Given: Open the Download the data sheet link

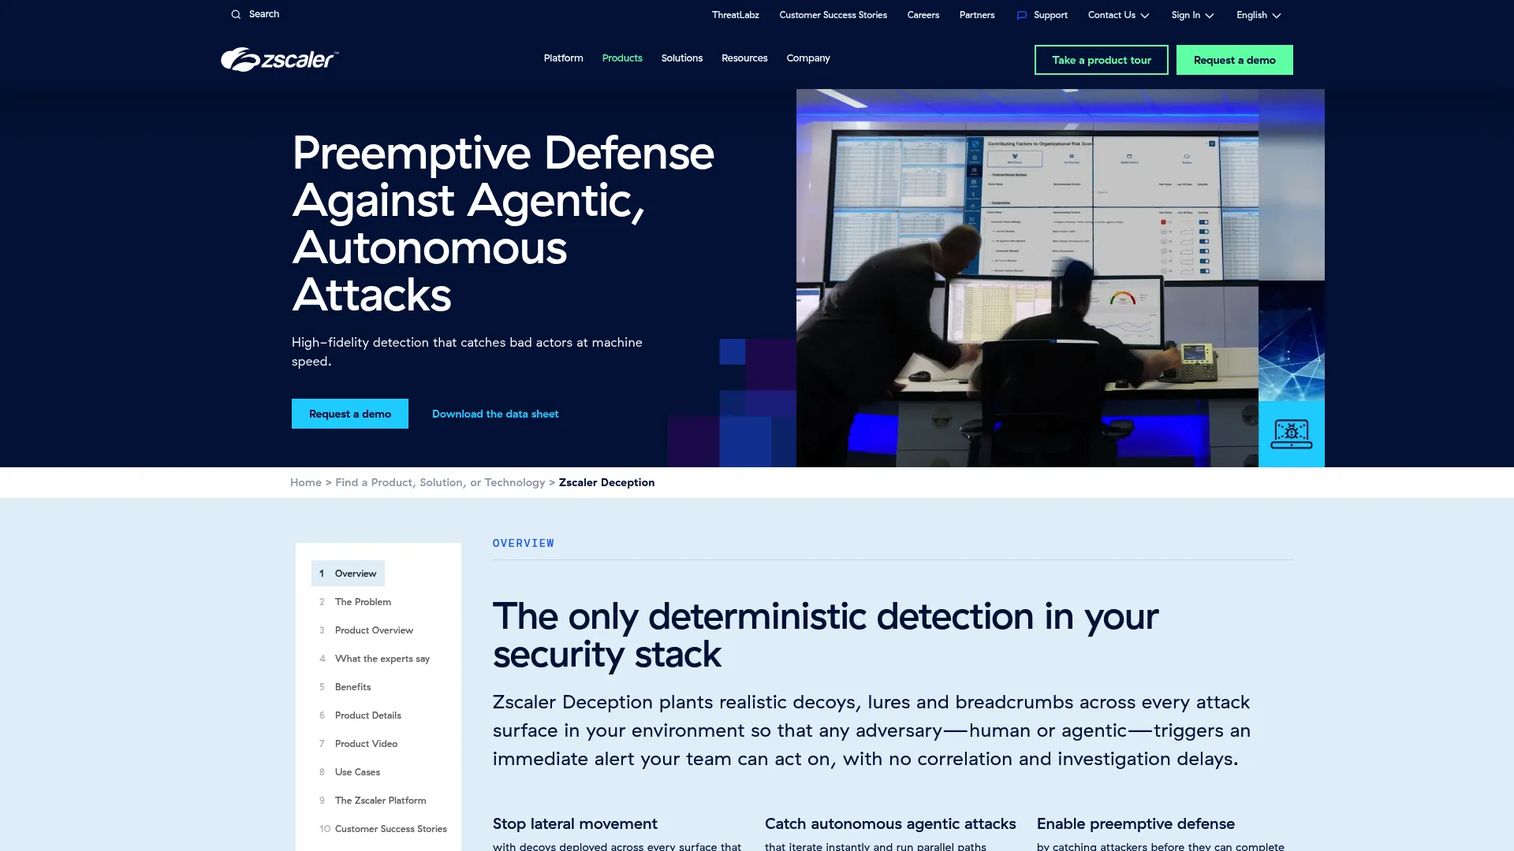Looking at the screenshot, I should [495, 414].
